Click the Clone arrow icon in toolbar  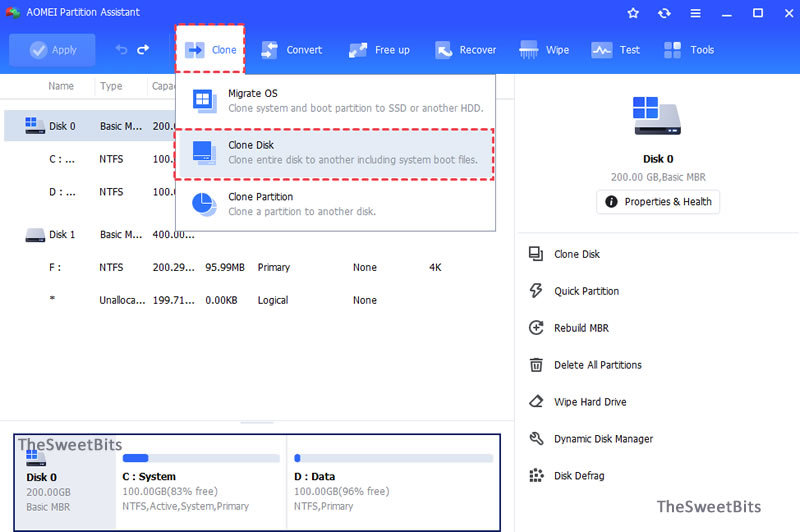pyautogui.click(x=194, y=50)
